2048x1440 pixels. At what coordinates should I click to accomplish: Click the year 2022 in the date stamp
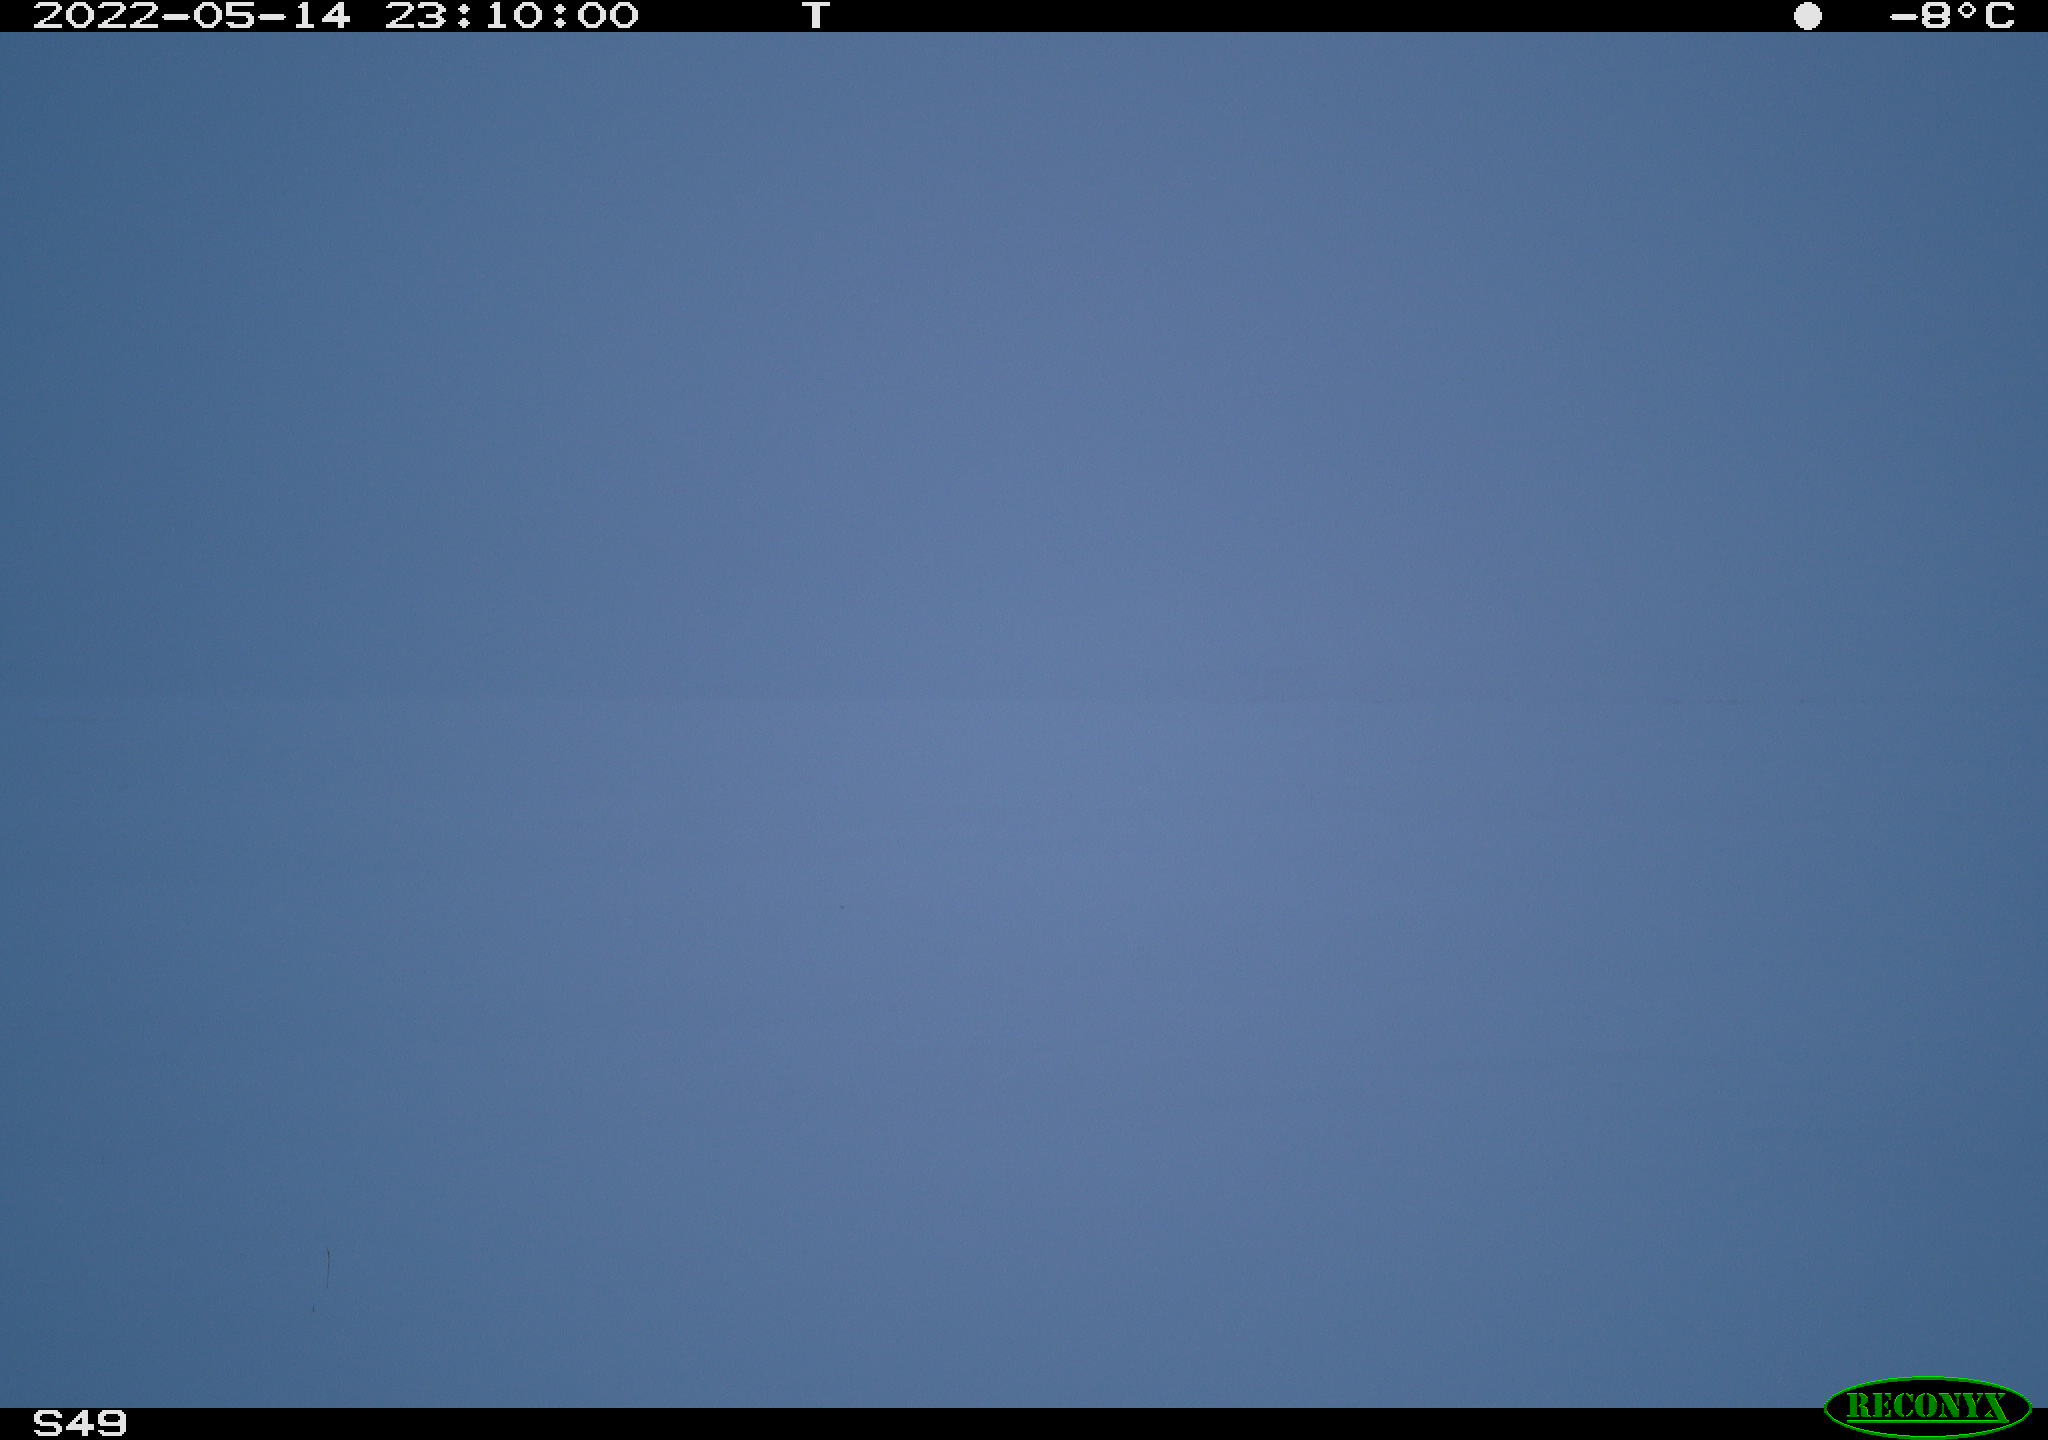[96, 16]
